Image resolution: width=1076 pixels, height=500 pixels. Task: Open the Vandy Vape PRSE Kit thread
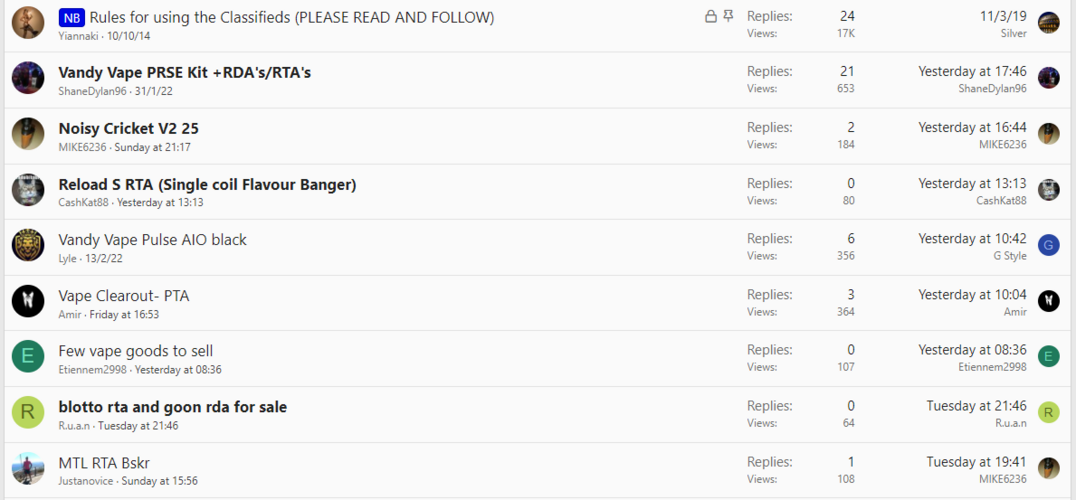(x=185, y=73)
